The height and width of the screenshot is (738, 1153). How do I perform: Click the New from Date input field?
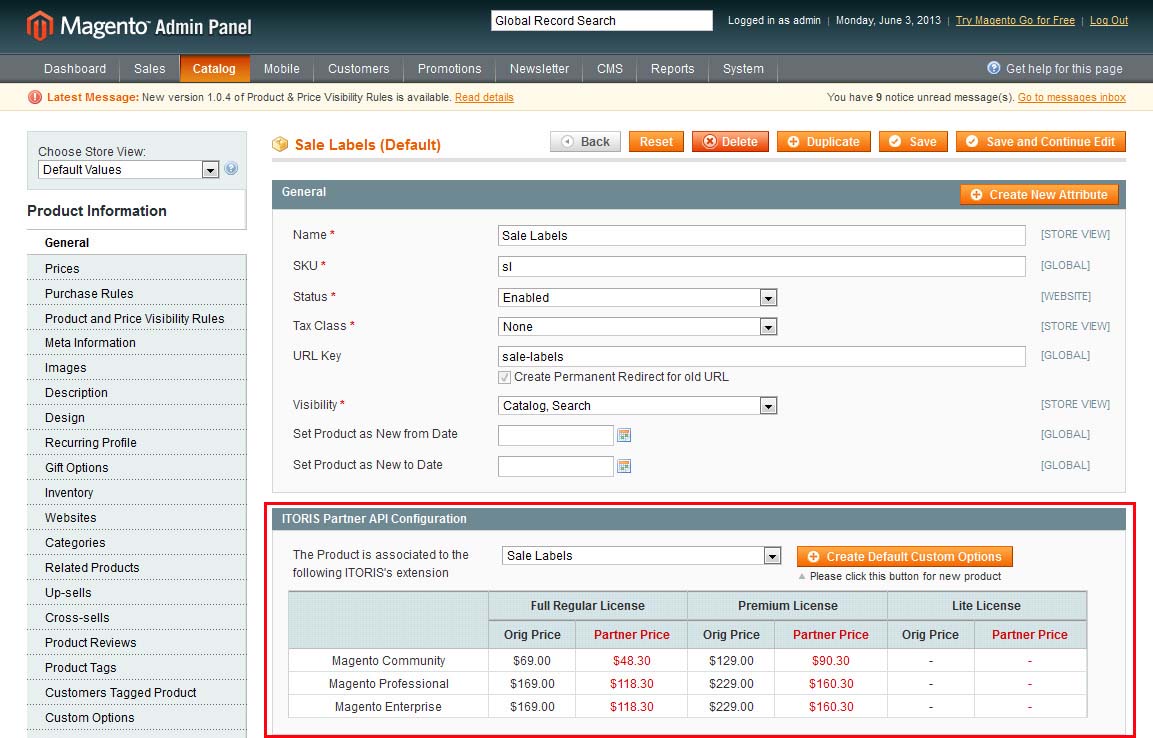coord(555,435)
